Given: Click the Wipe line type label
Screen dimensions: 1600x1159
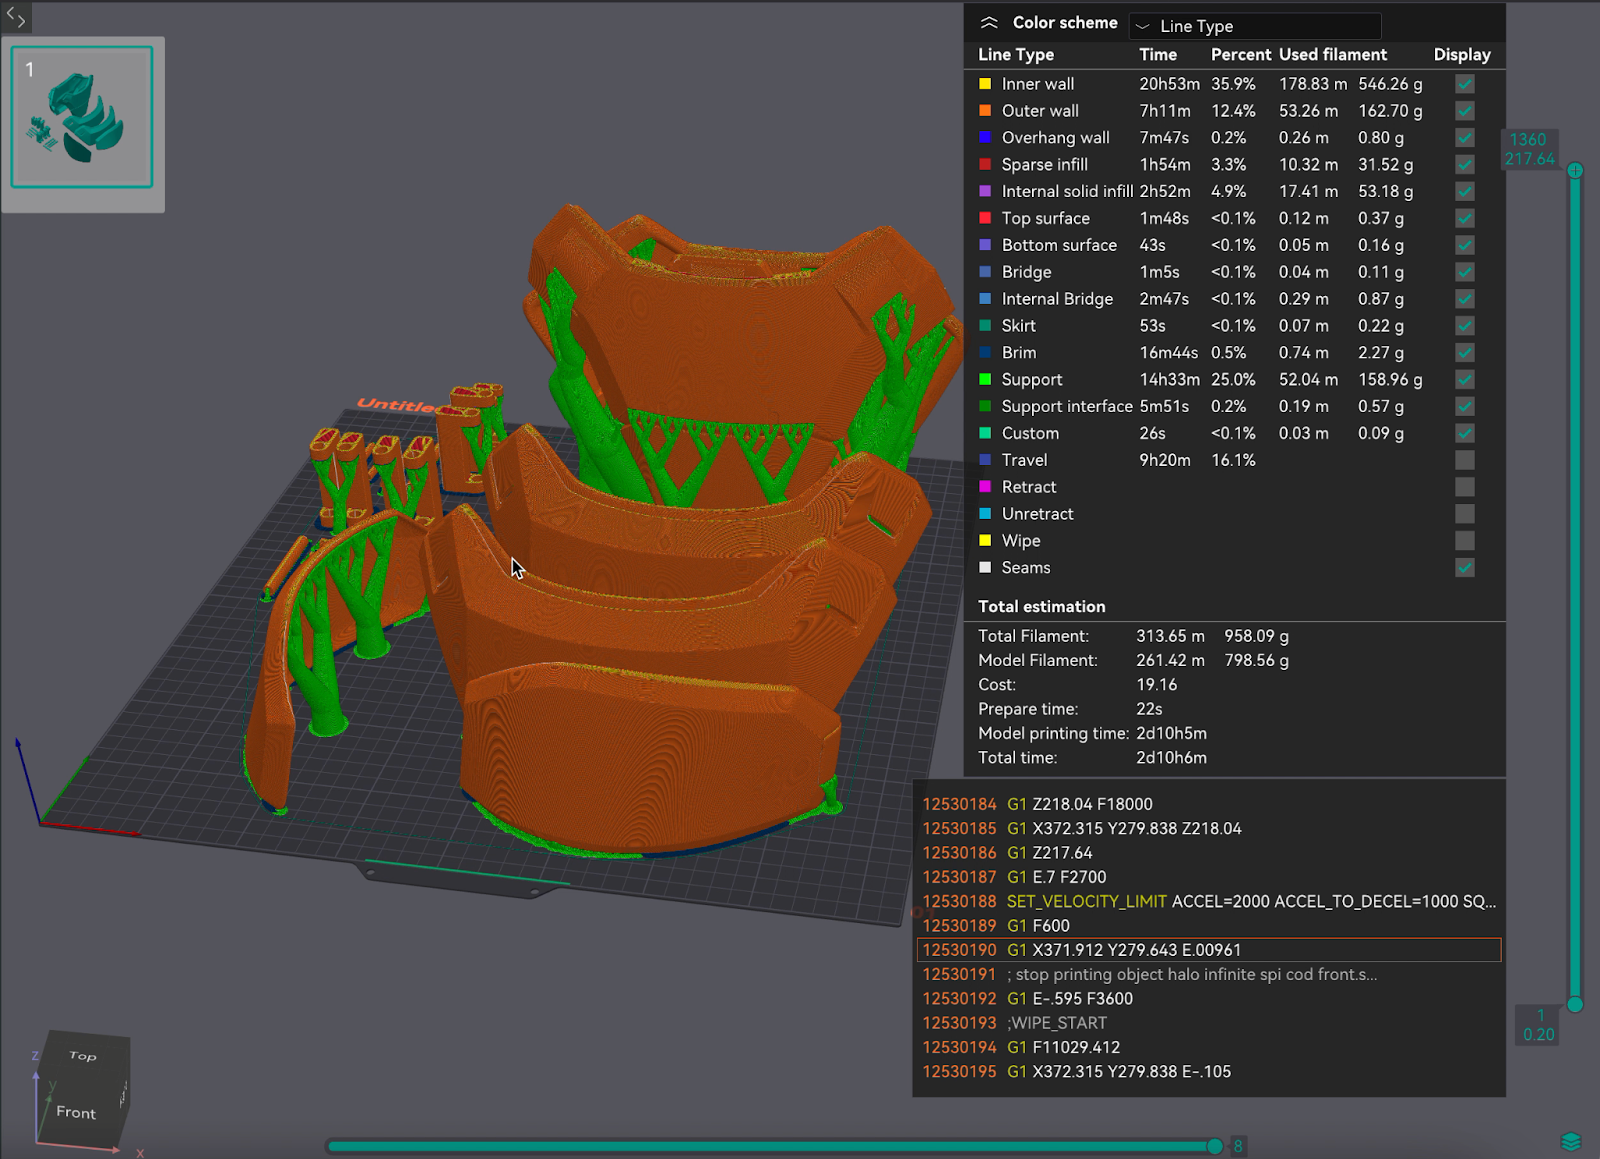Looking at the screenshot, I should [1021, 541].
